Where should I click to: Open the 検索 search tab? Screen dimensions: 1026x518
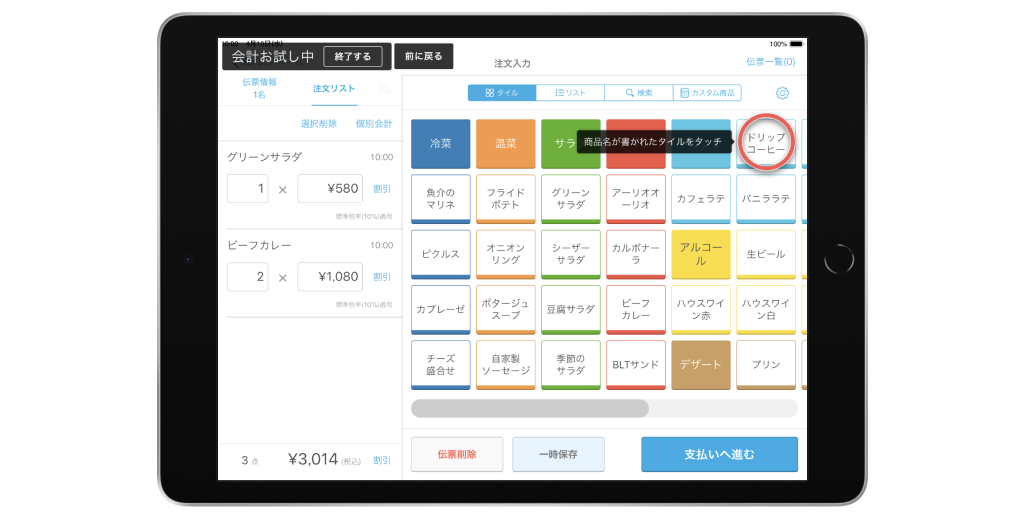(x=638, y=93)
